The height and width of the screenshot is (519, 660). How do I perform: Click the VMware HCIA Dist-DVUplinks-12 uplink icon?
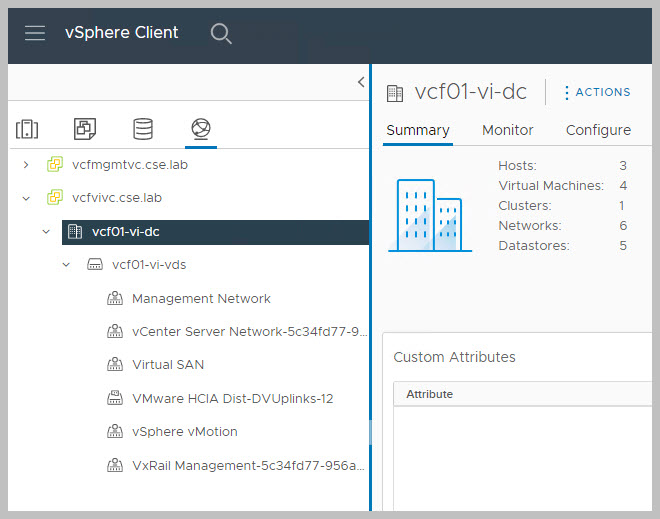114,398
